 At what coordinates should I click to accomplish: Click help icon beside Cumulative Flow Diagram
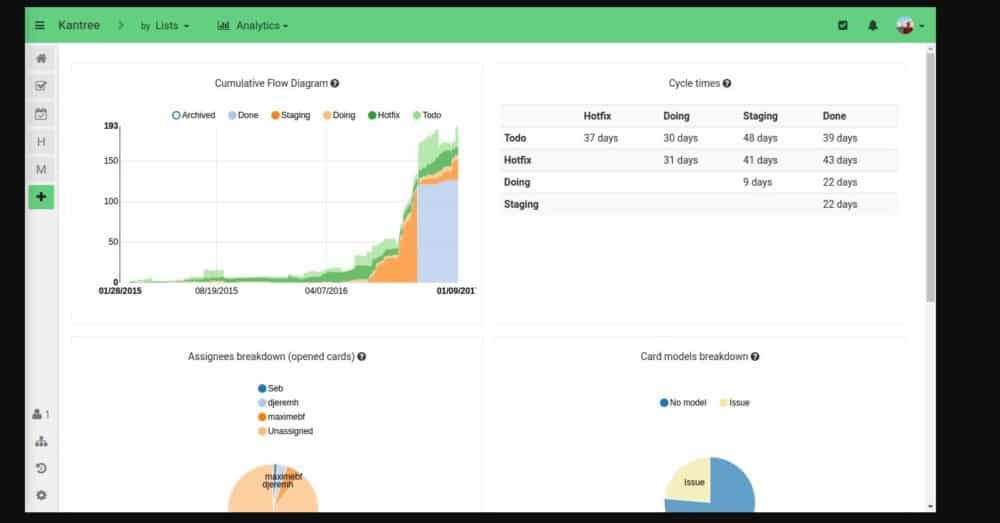pyautogui.click(x=335, y=84)
